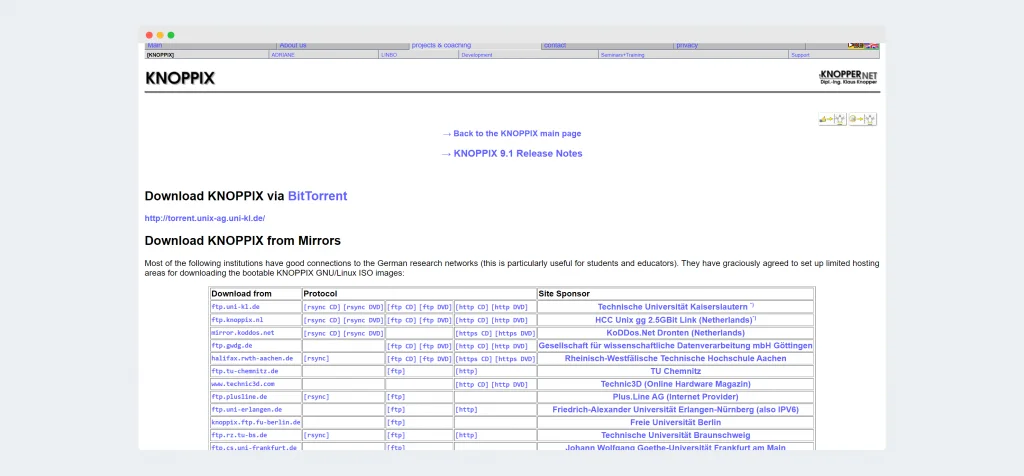1024x476 pixels.
Task: Open the About us menu tab
Action: point(293,46)
